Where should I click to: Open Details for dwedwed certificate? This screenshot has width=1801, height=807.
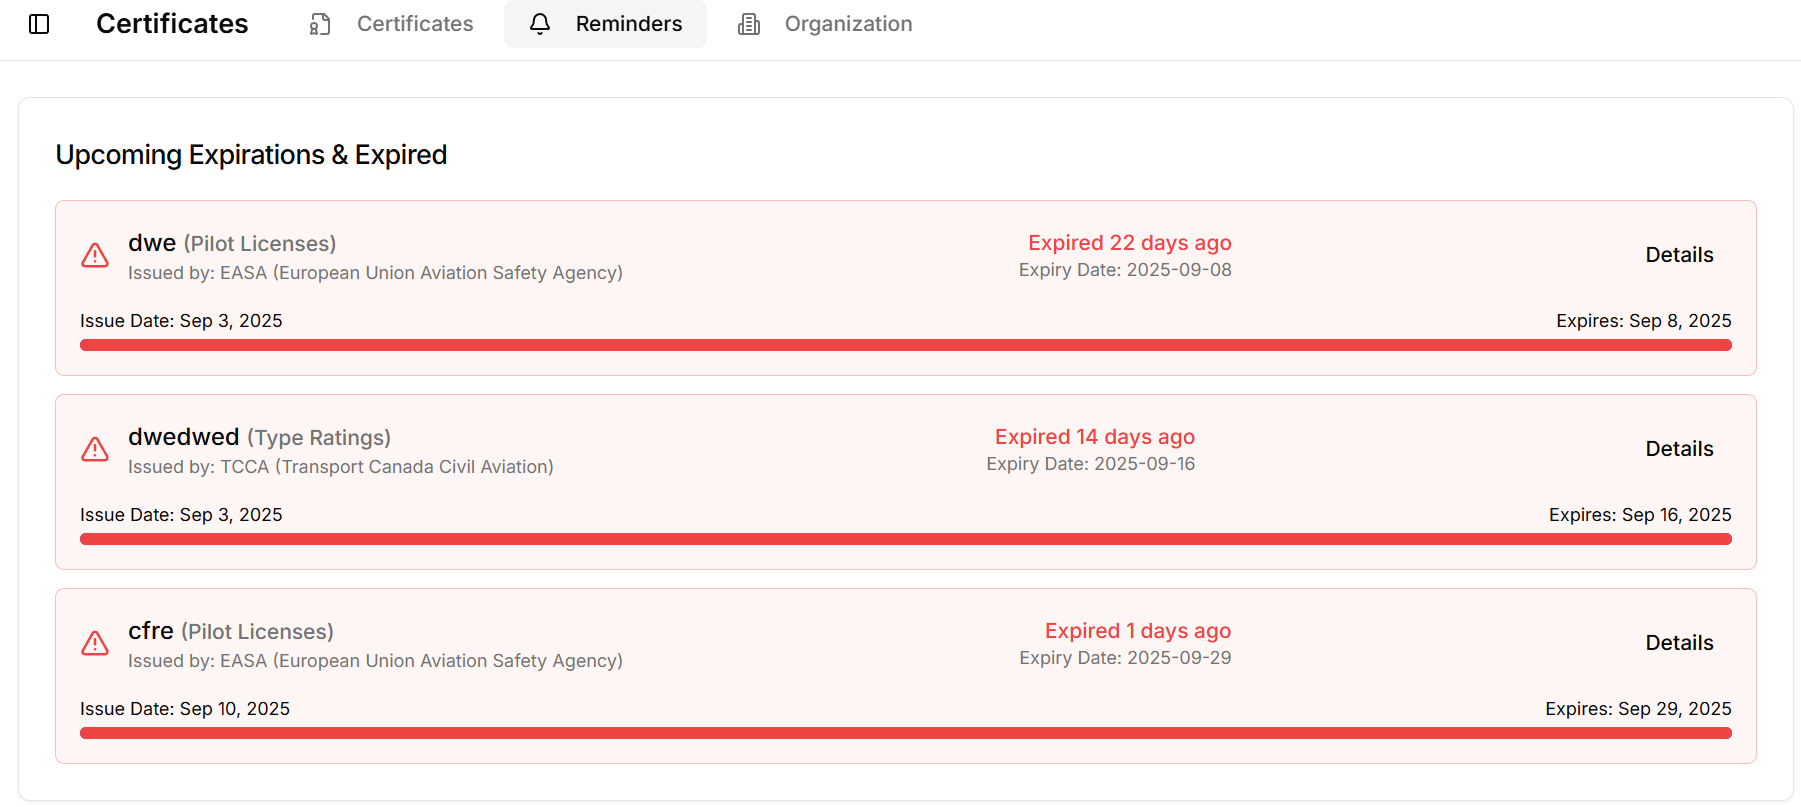[1680, 449]
